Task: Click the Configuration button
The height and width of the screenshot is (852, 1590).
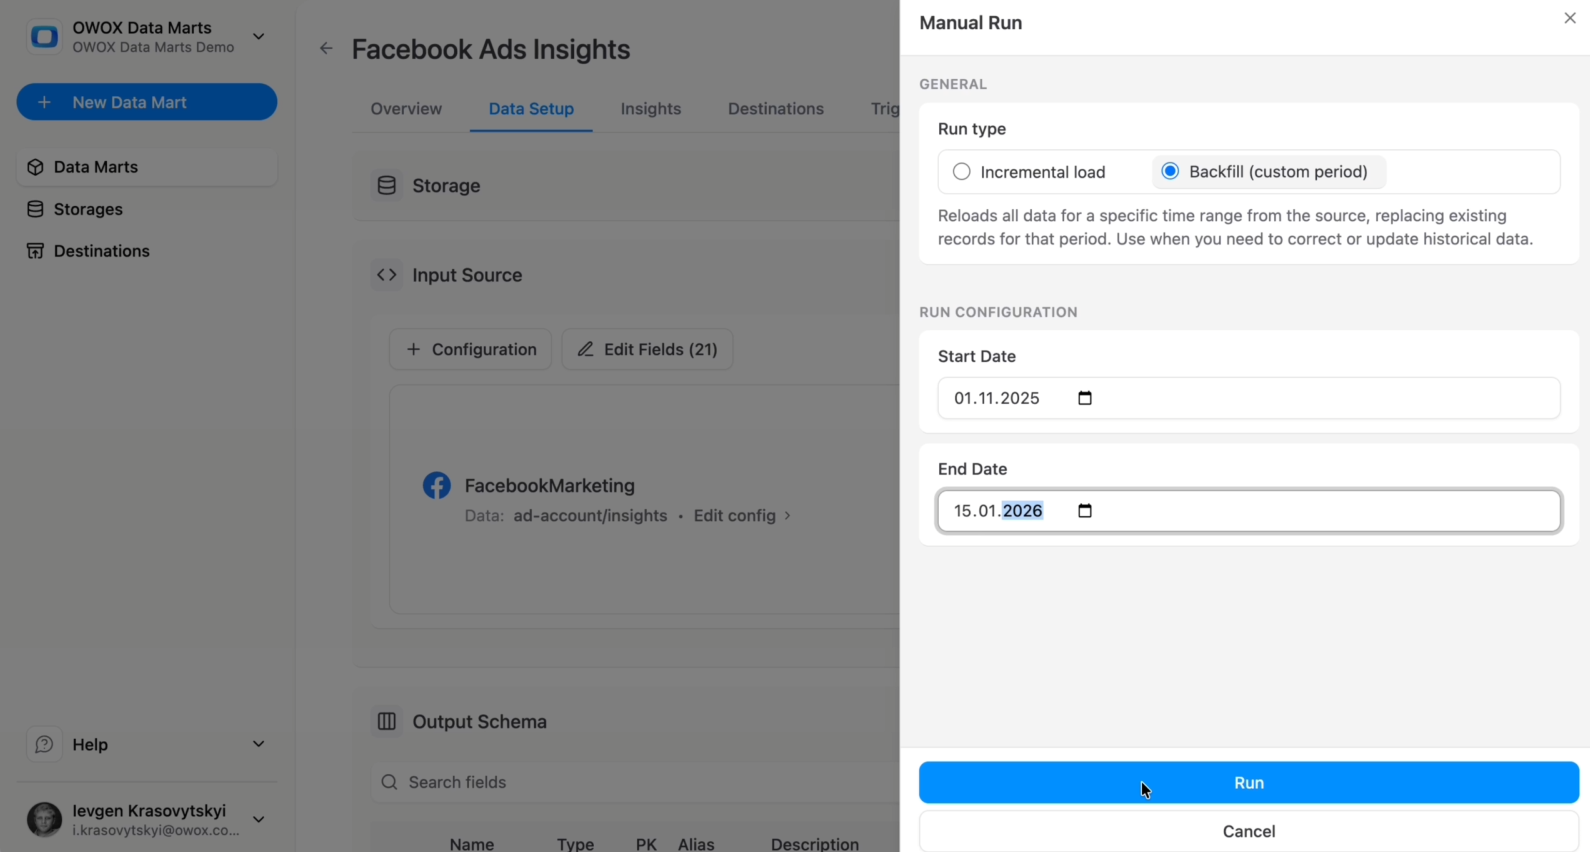Action: (471, 349)
